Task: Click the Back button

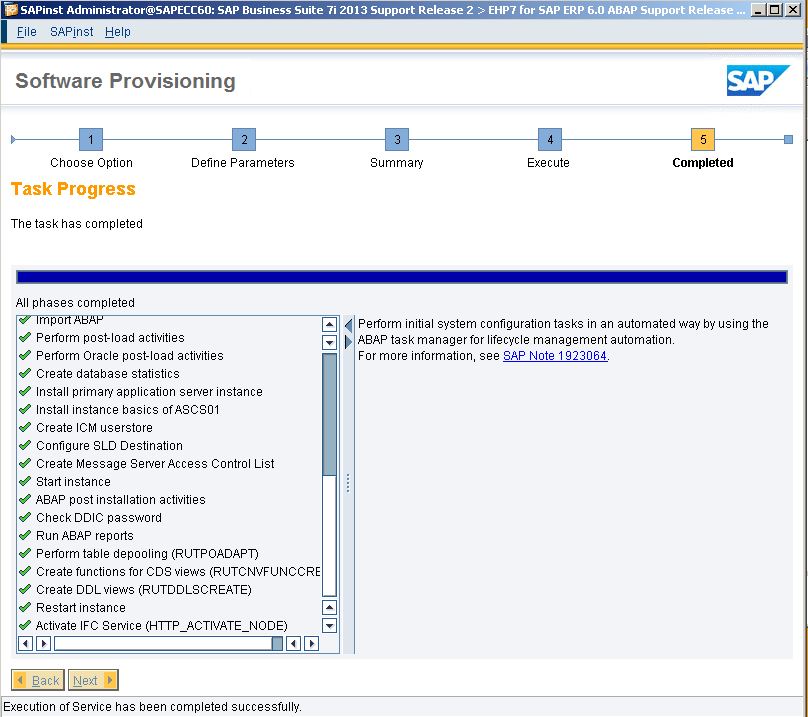Action: [38, 680]
